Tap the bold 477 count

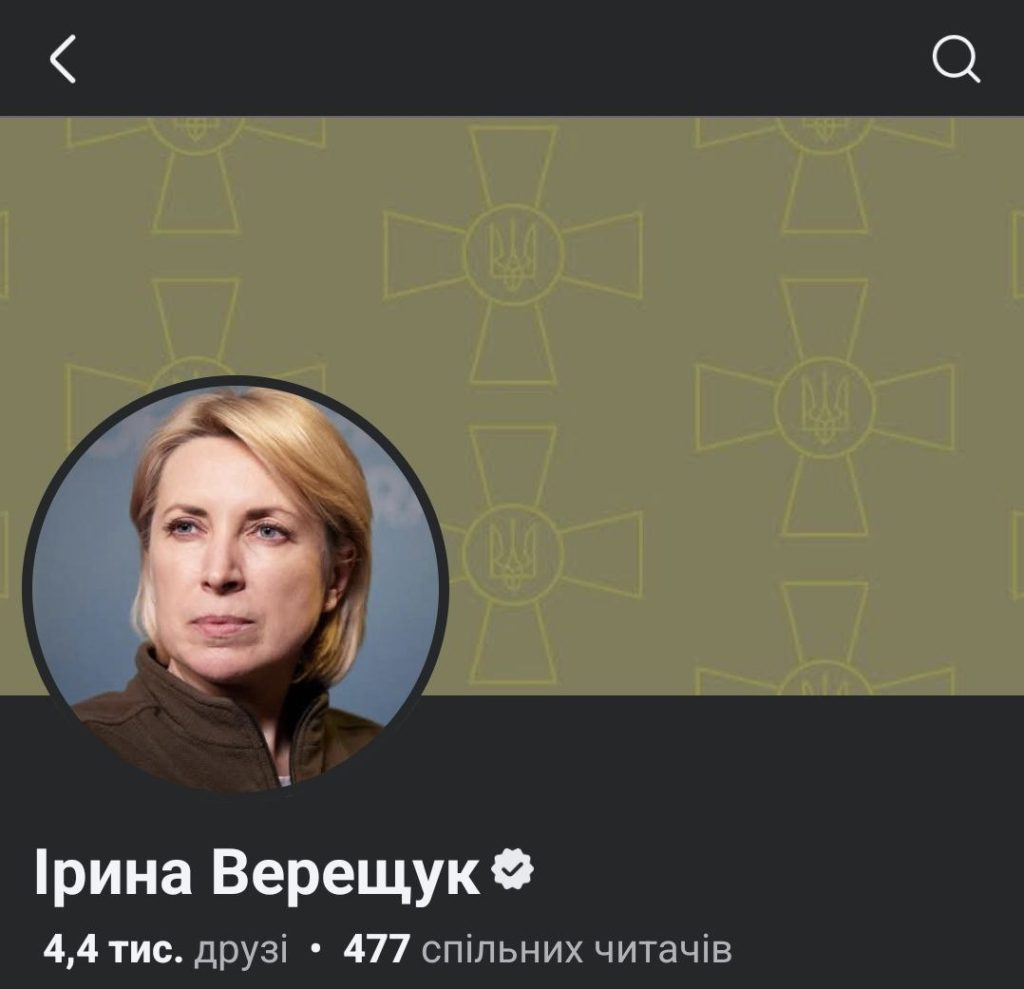377,949
